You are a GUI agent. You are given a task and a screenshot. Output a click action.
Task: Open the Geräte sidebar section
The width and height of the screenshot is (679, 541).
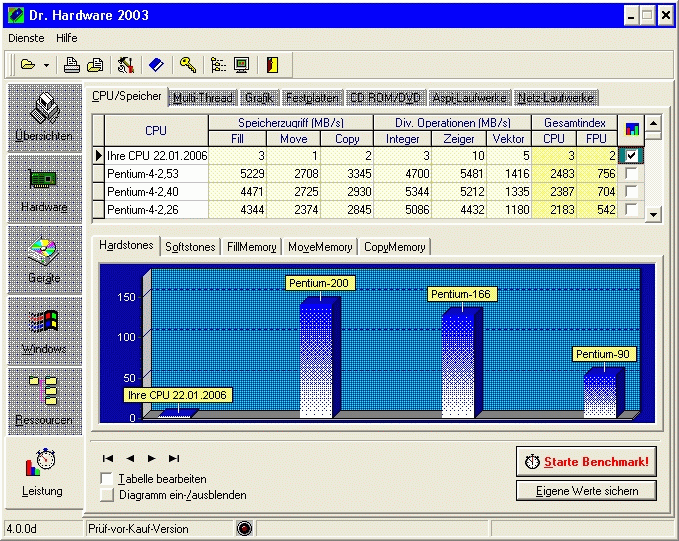45,260
